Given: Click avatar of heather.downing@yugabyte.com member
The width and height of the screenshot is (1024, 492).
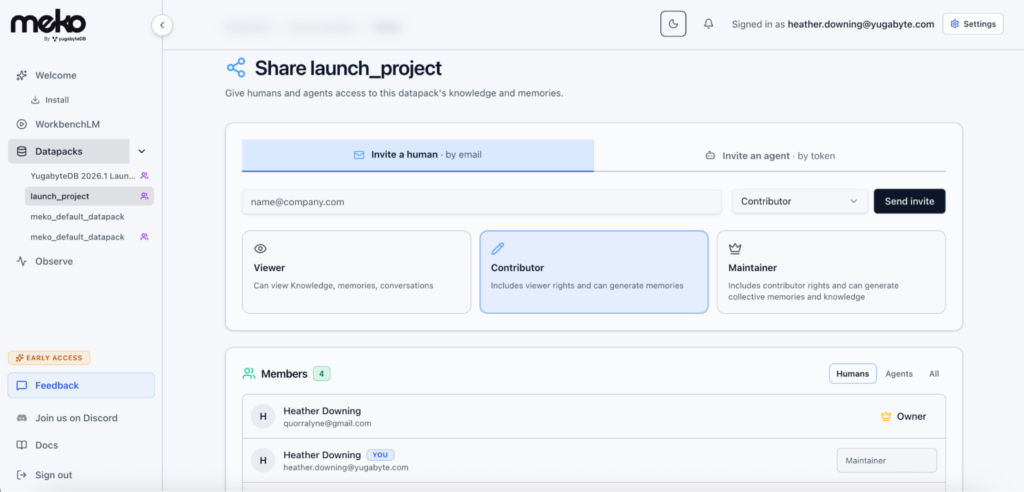Looking at the screenshot, I should (263, 460).
